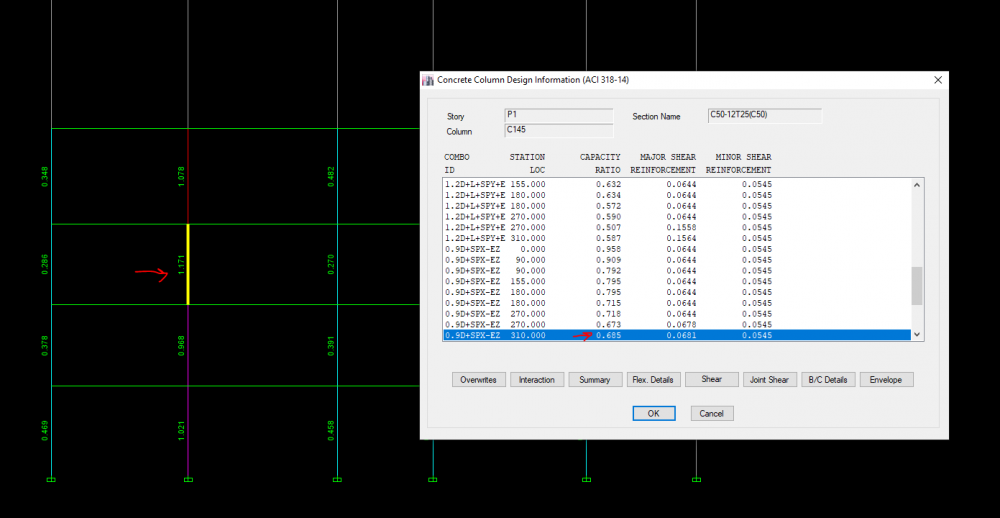Click the Envelope button
Image resolution: width=1000 pixels, height=518 pixels.
(886, 380)
